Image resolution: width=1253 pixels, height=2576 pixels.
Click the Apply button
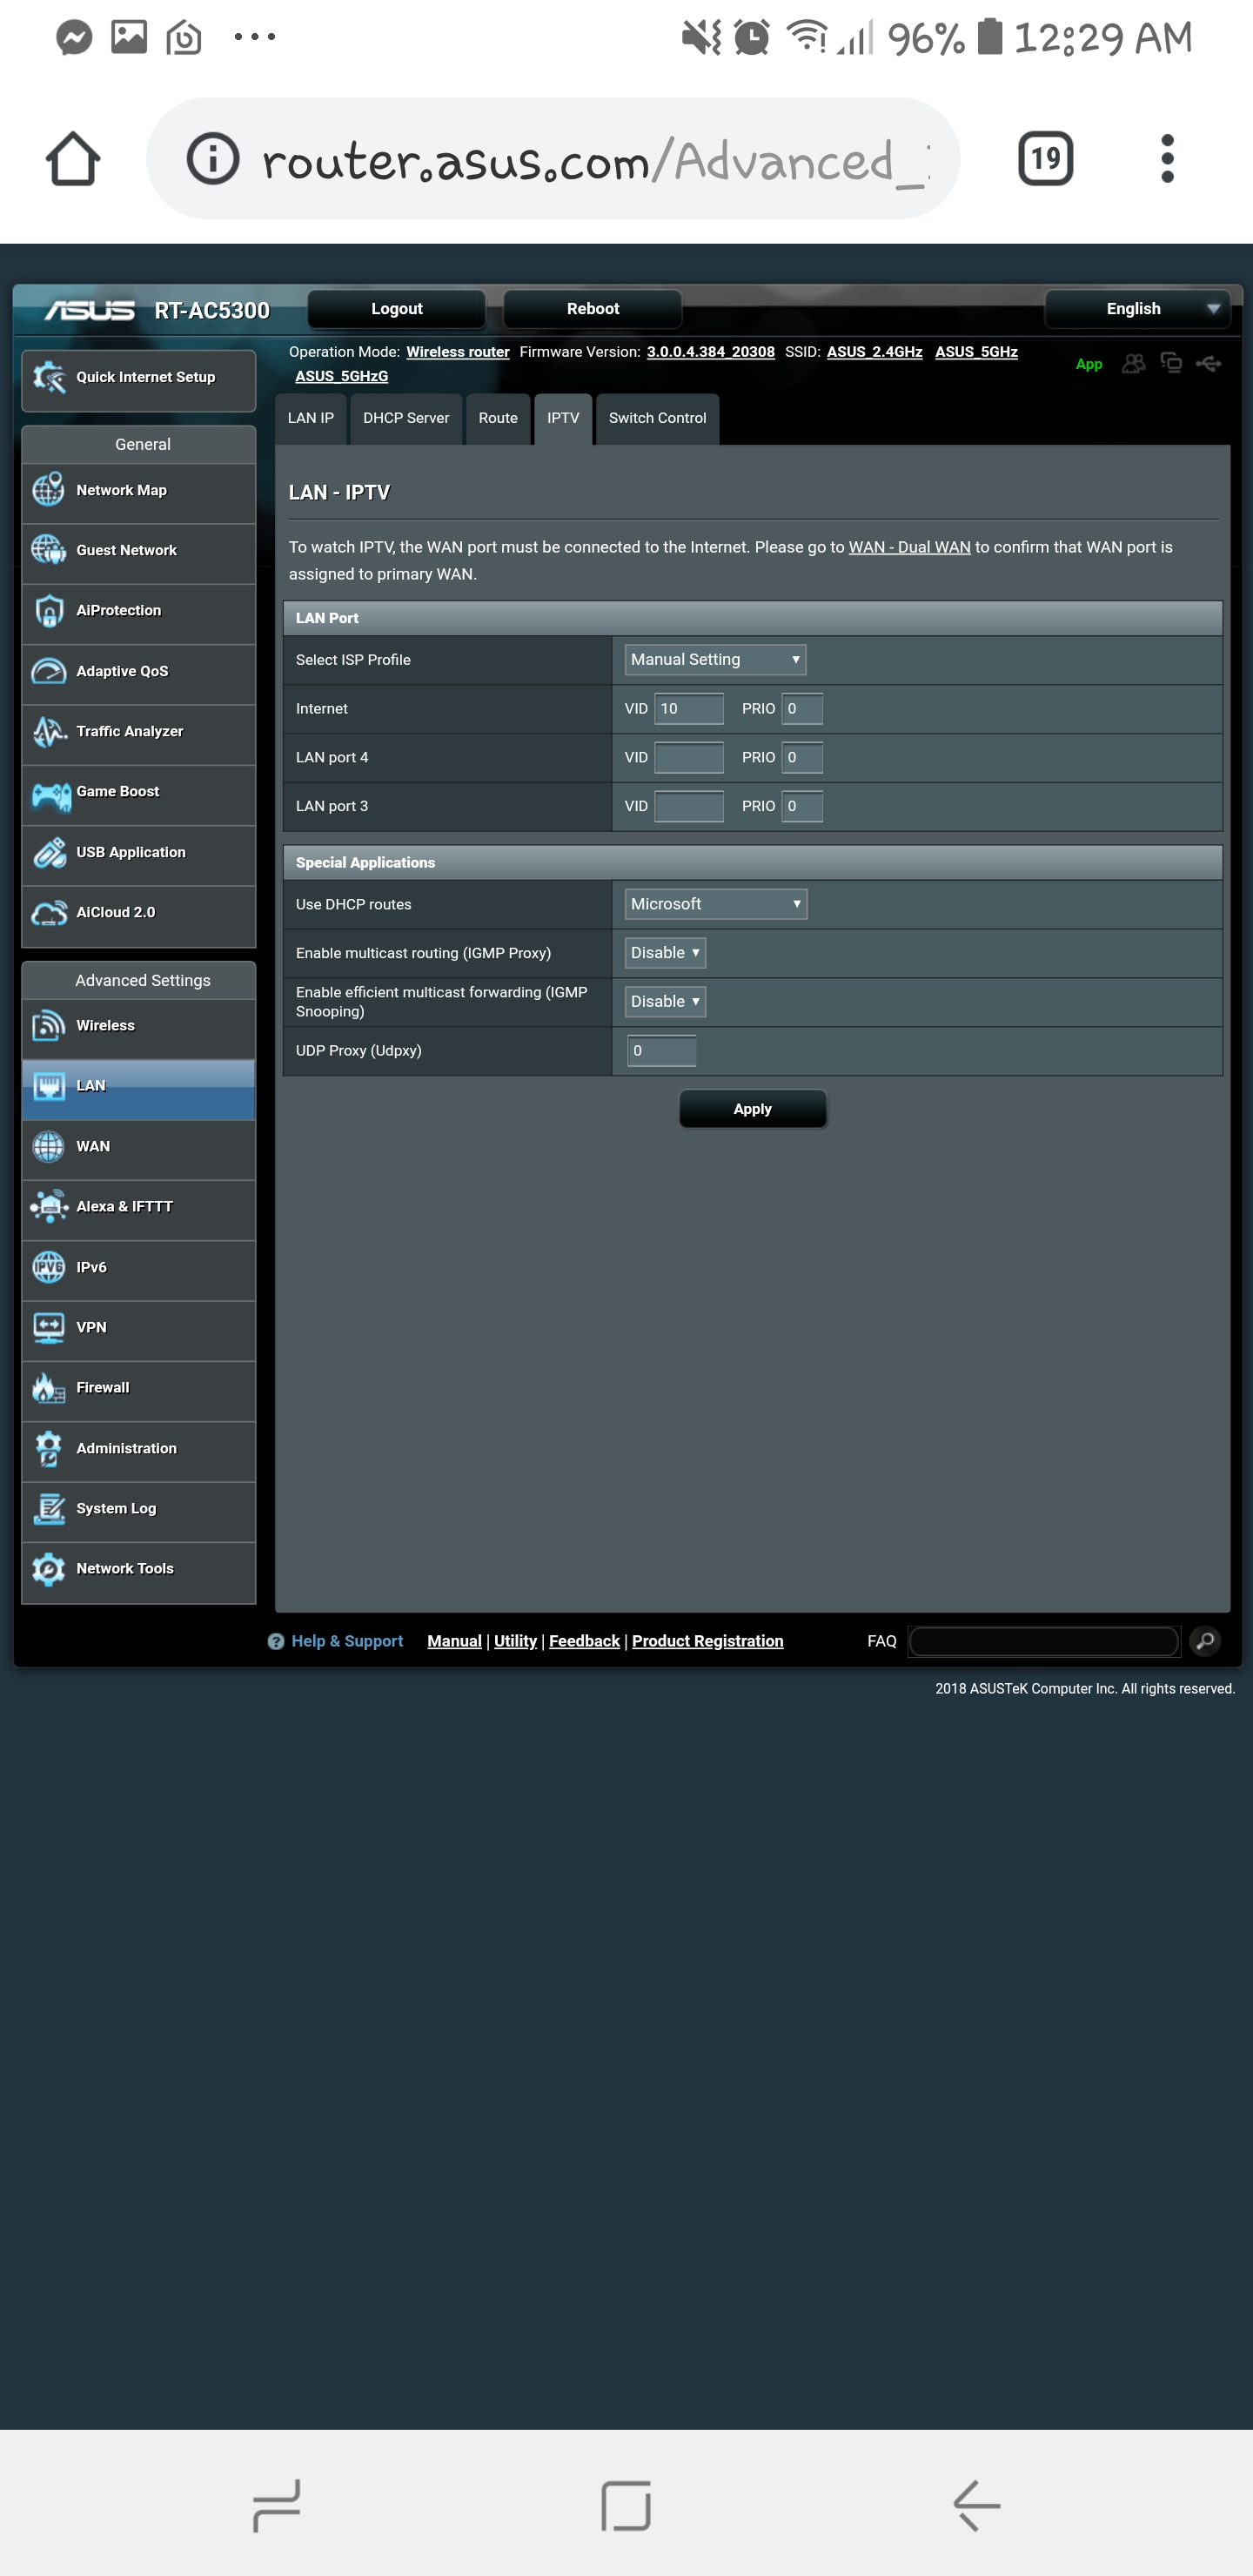coord(753,1109)
